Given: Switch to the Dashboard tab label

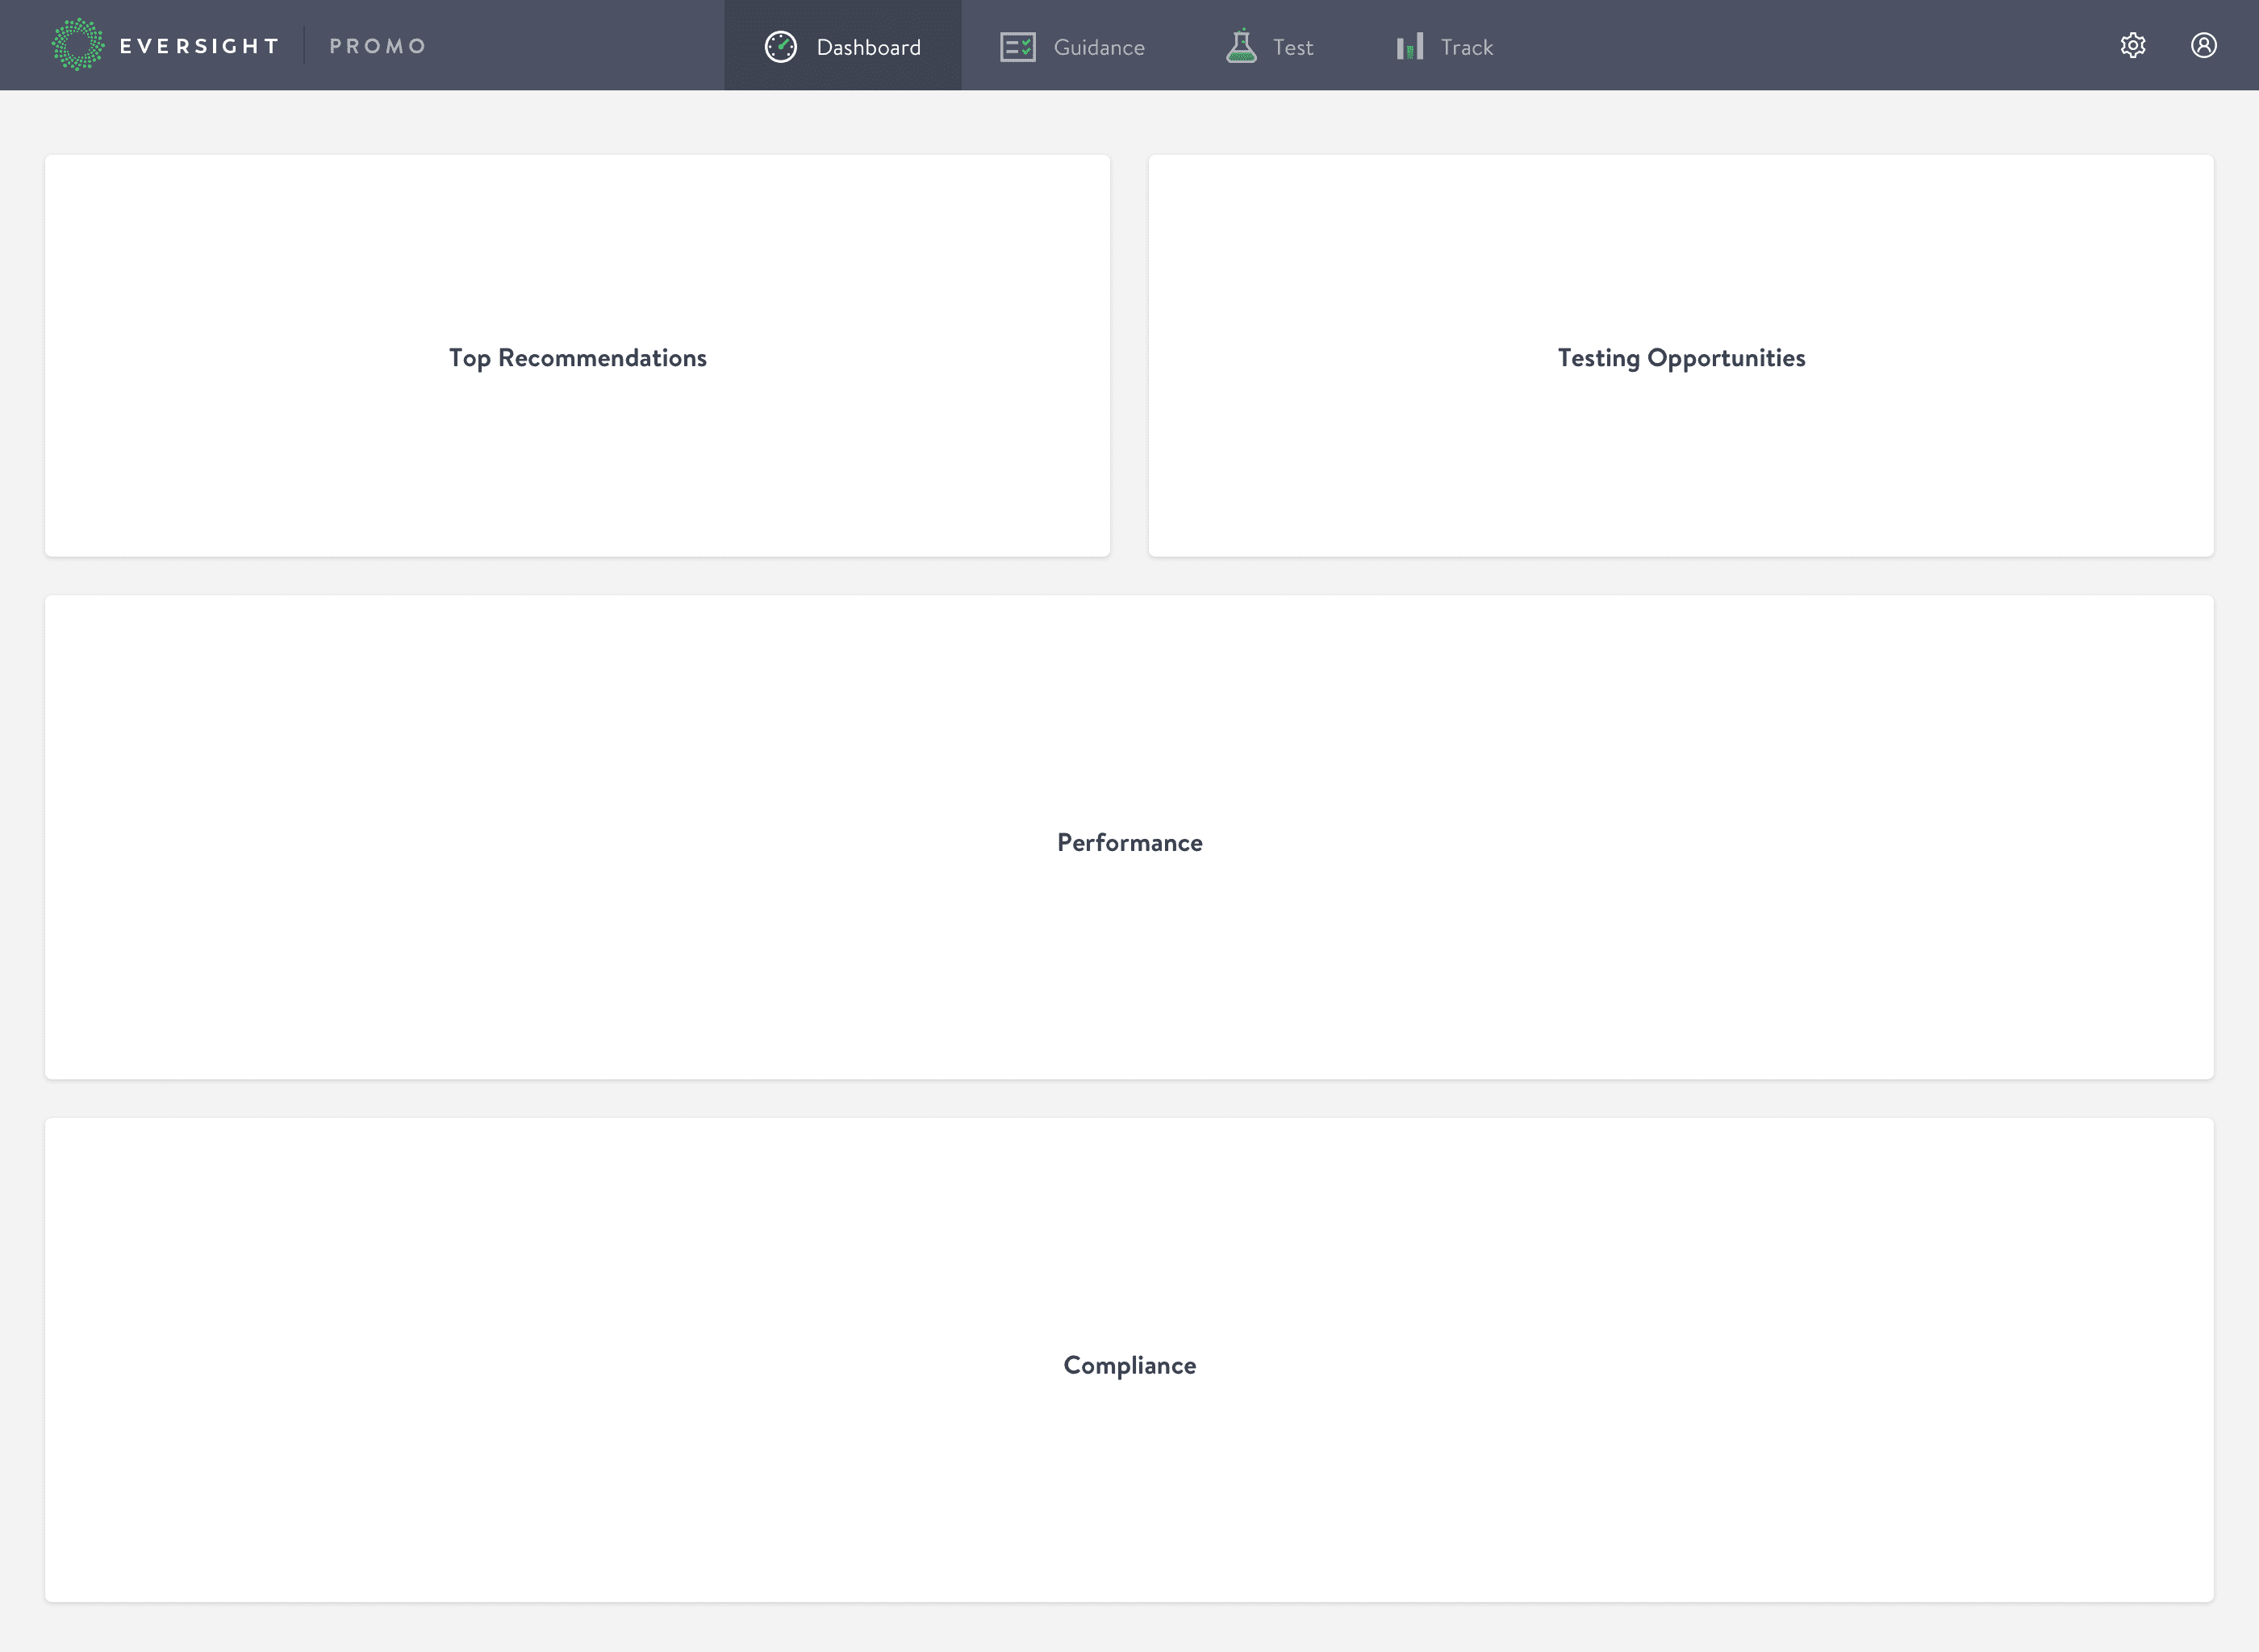Looking at the screenshot, I should pos(868,47).
